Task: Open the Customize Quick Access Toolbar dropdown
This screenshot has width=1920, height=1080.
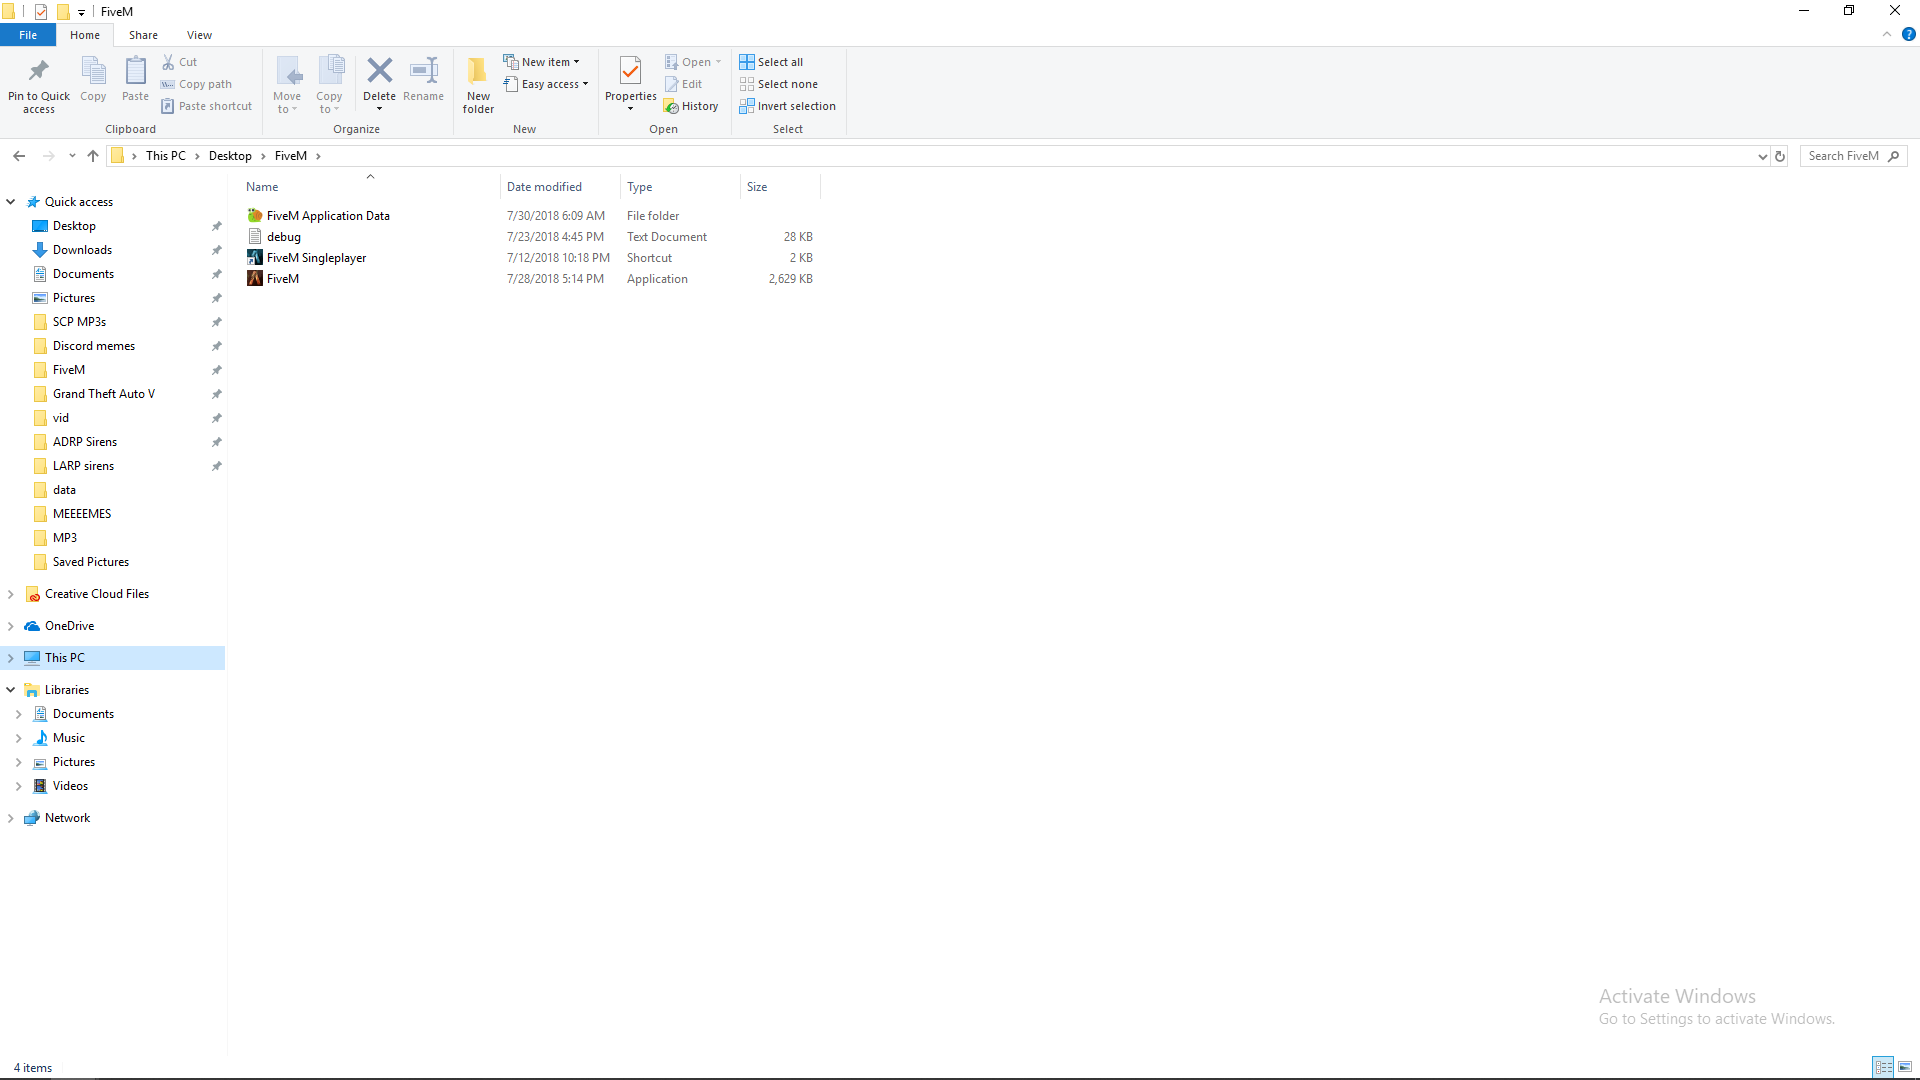Action: point(81,12)
